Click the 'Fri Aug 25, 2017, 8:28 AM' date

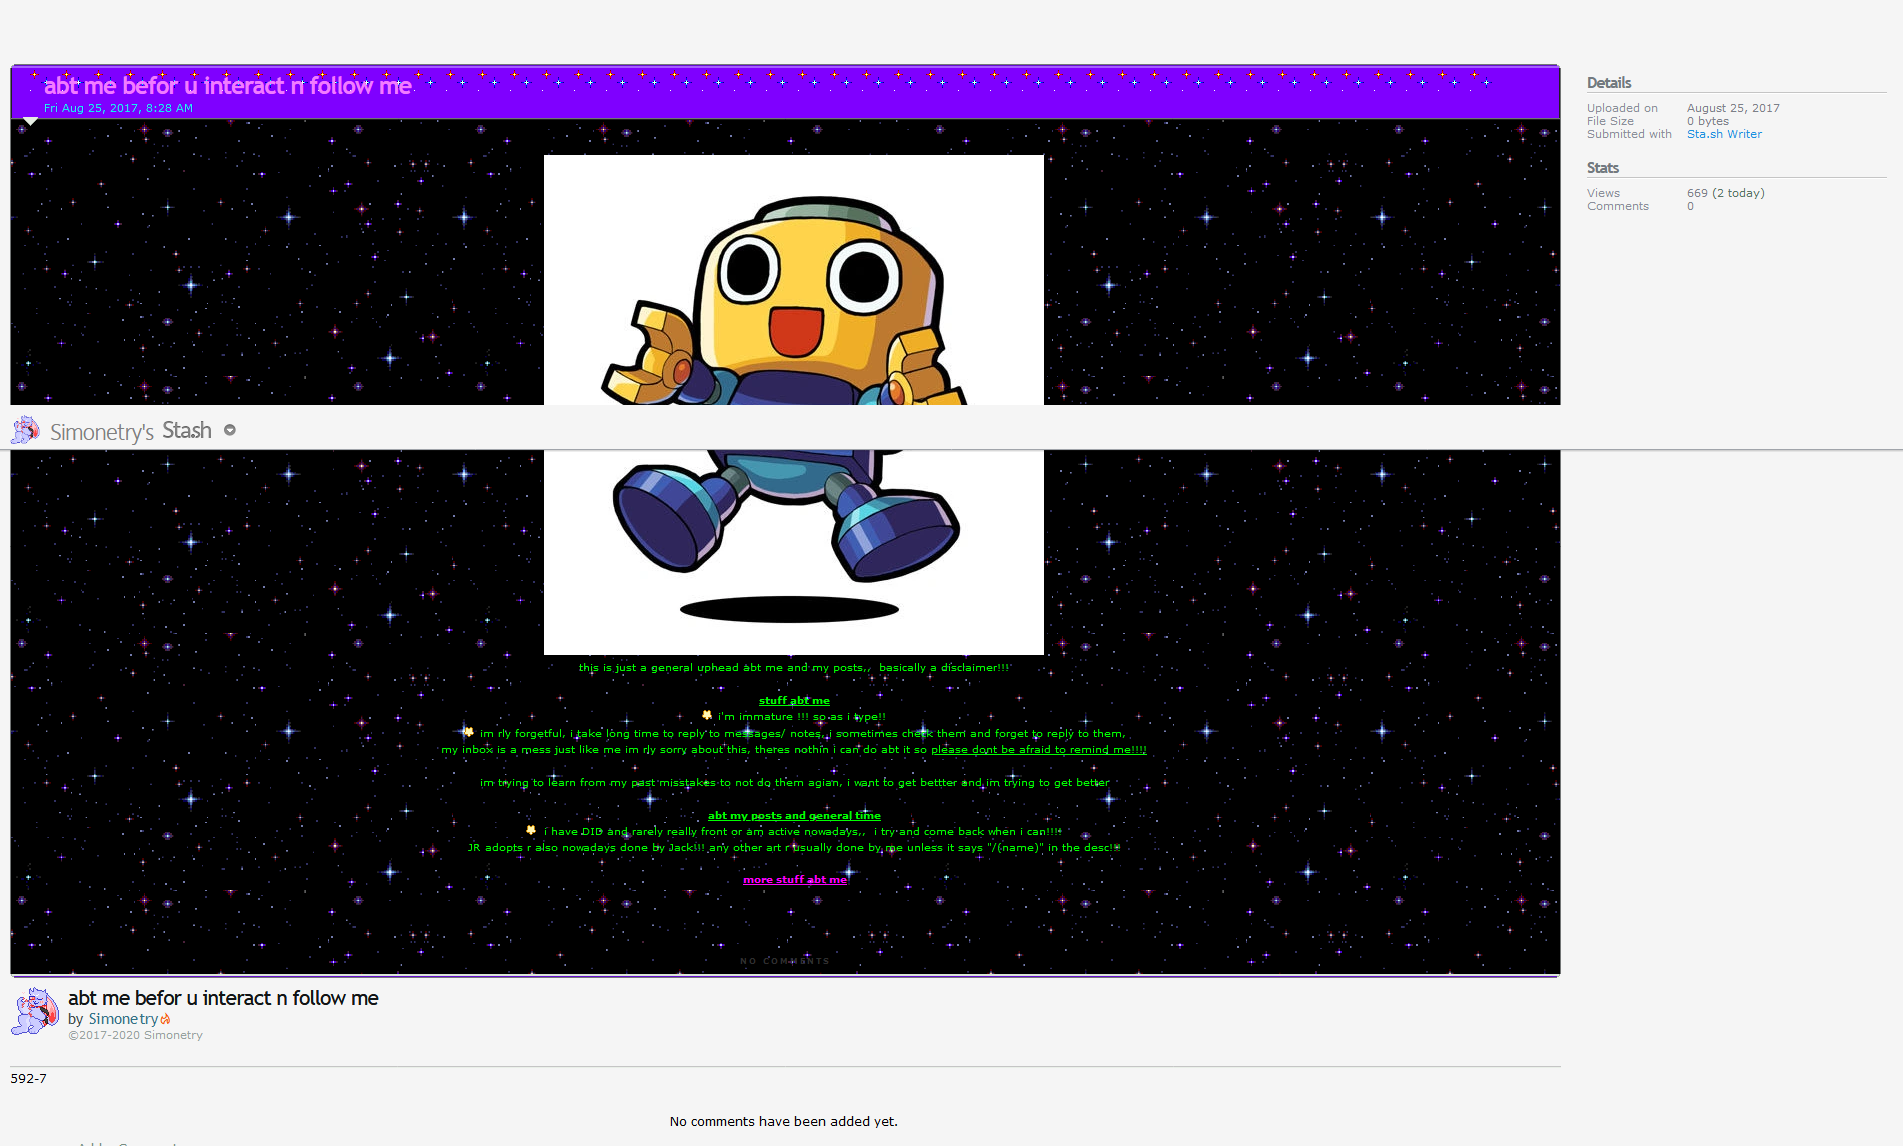click(x=118, y=108)
